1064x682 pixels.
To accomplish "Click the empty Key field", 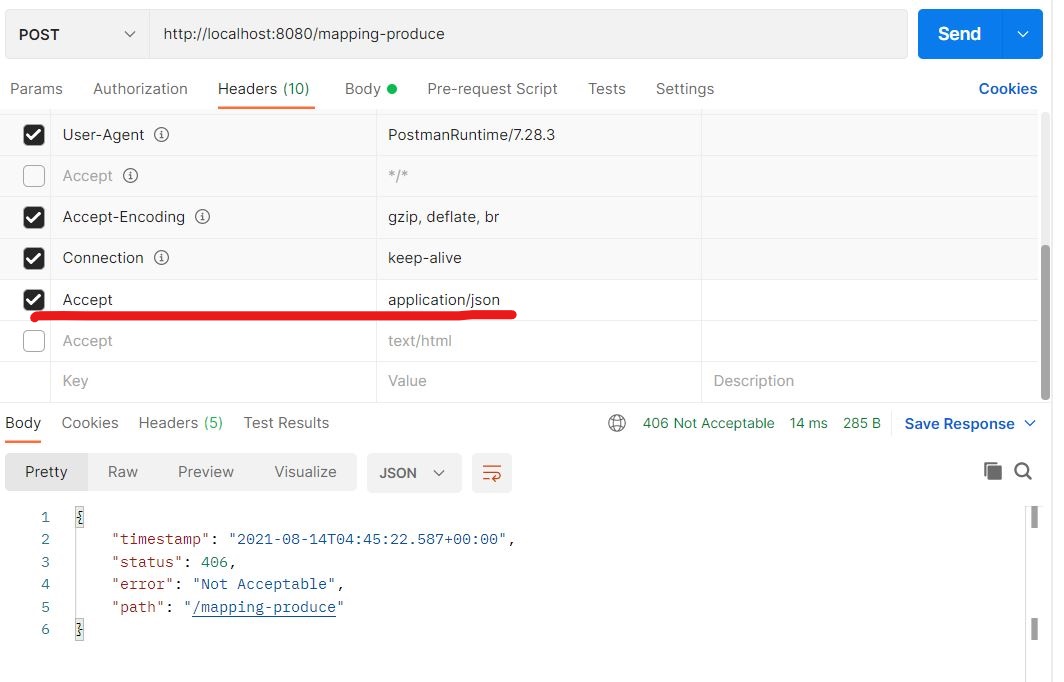I will tap(213, 381).
